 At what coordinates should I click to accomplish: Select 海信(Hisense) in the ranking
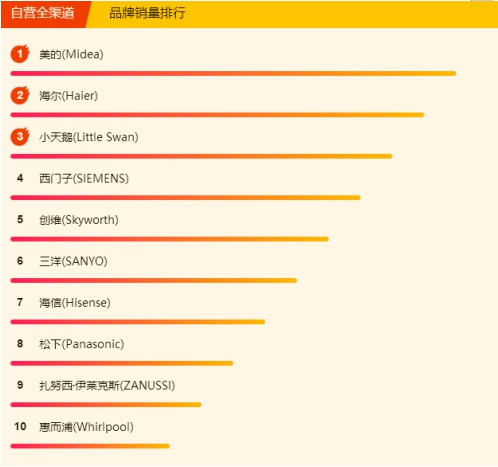point(75,303)
